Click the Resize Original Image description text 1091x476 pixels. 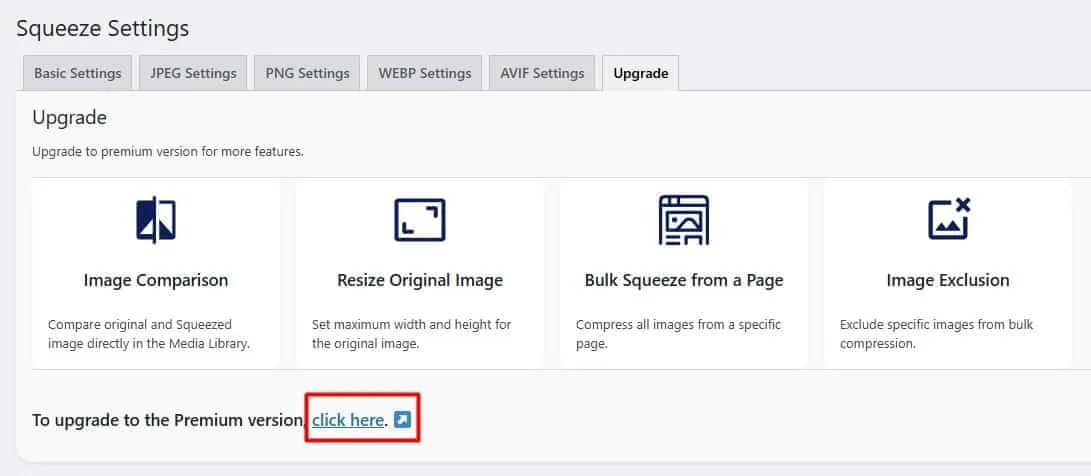[x=412, y=334]
